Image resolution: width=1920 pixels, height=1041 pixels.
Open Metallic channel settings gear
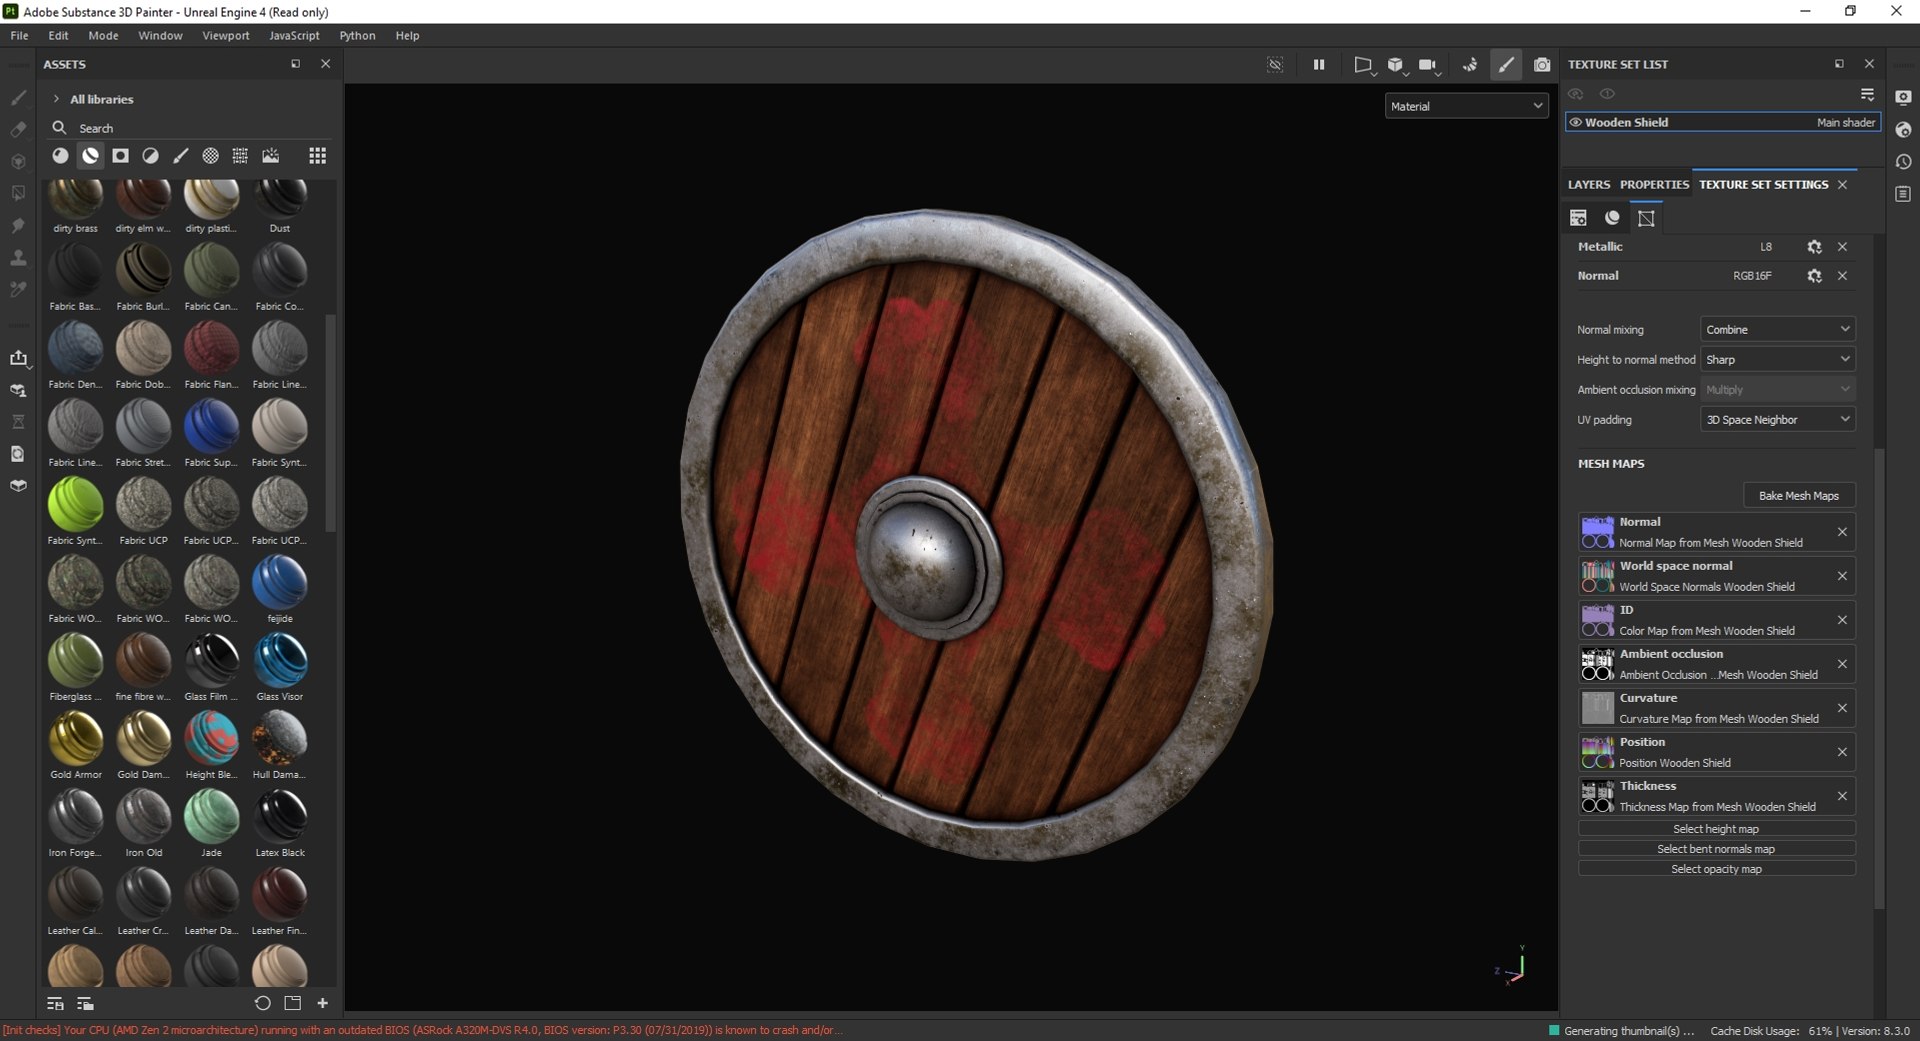[x=1814, y=247]
